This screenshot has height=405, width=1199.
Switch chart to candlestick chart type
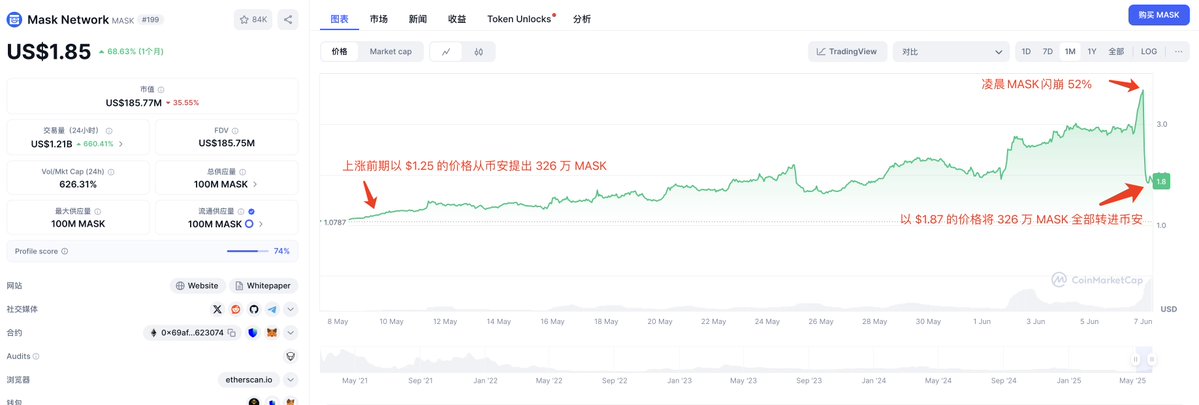[x=479, y=52]
